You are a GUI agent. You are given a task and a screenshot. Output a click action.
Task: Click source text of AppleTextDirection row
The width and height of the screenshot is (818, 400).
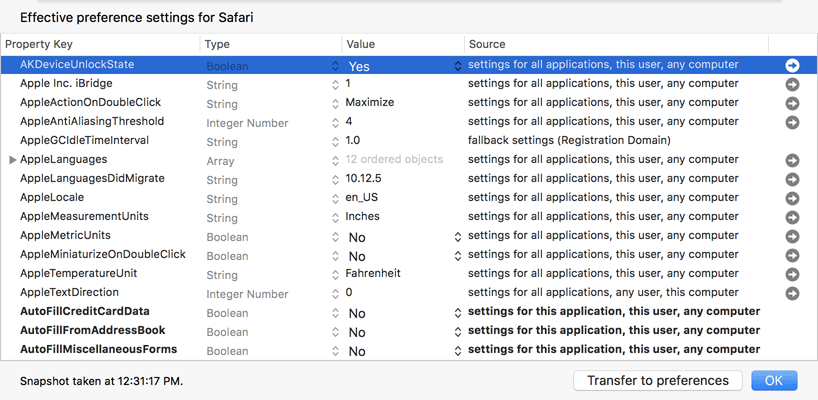[x=603, y=292]
